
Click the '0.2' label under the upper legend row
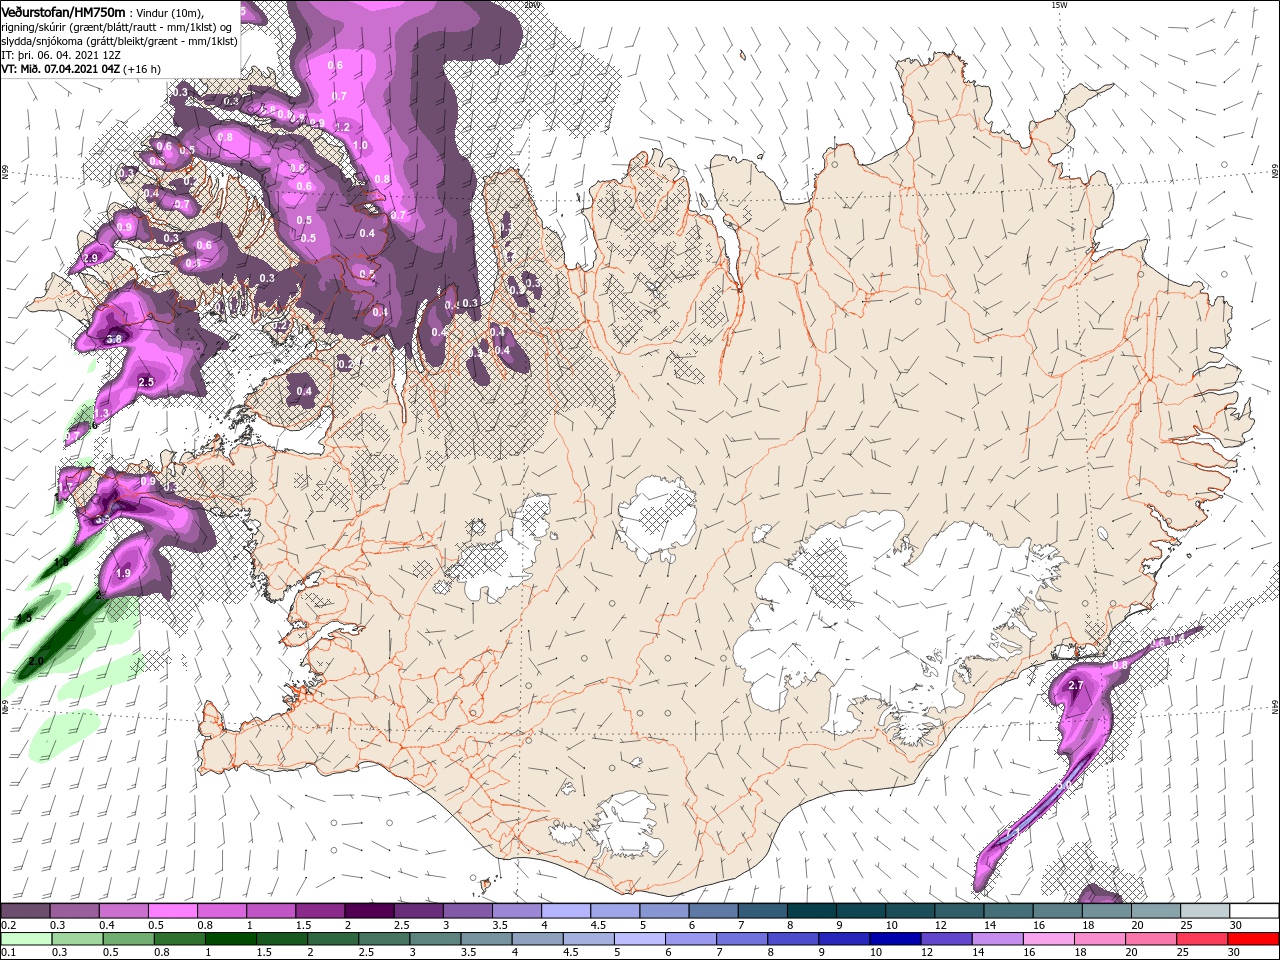[x=8, y=925]
